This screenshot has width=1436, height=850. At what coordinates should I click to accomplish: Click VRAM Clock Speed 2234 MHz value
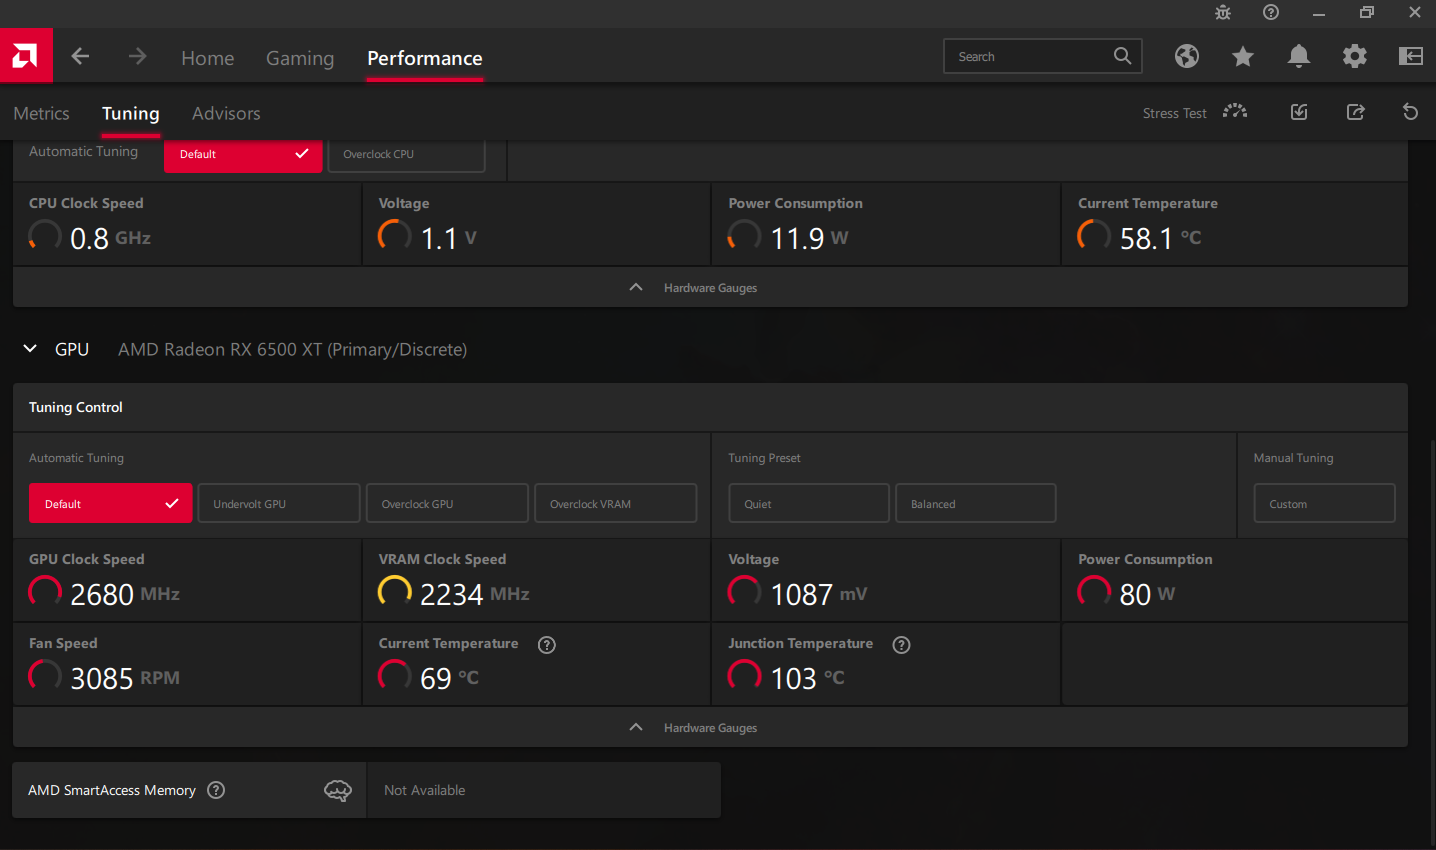pos(475,594)
